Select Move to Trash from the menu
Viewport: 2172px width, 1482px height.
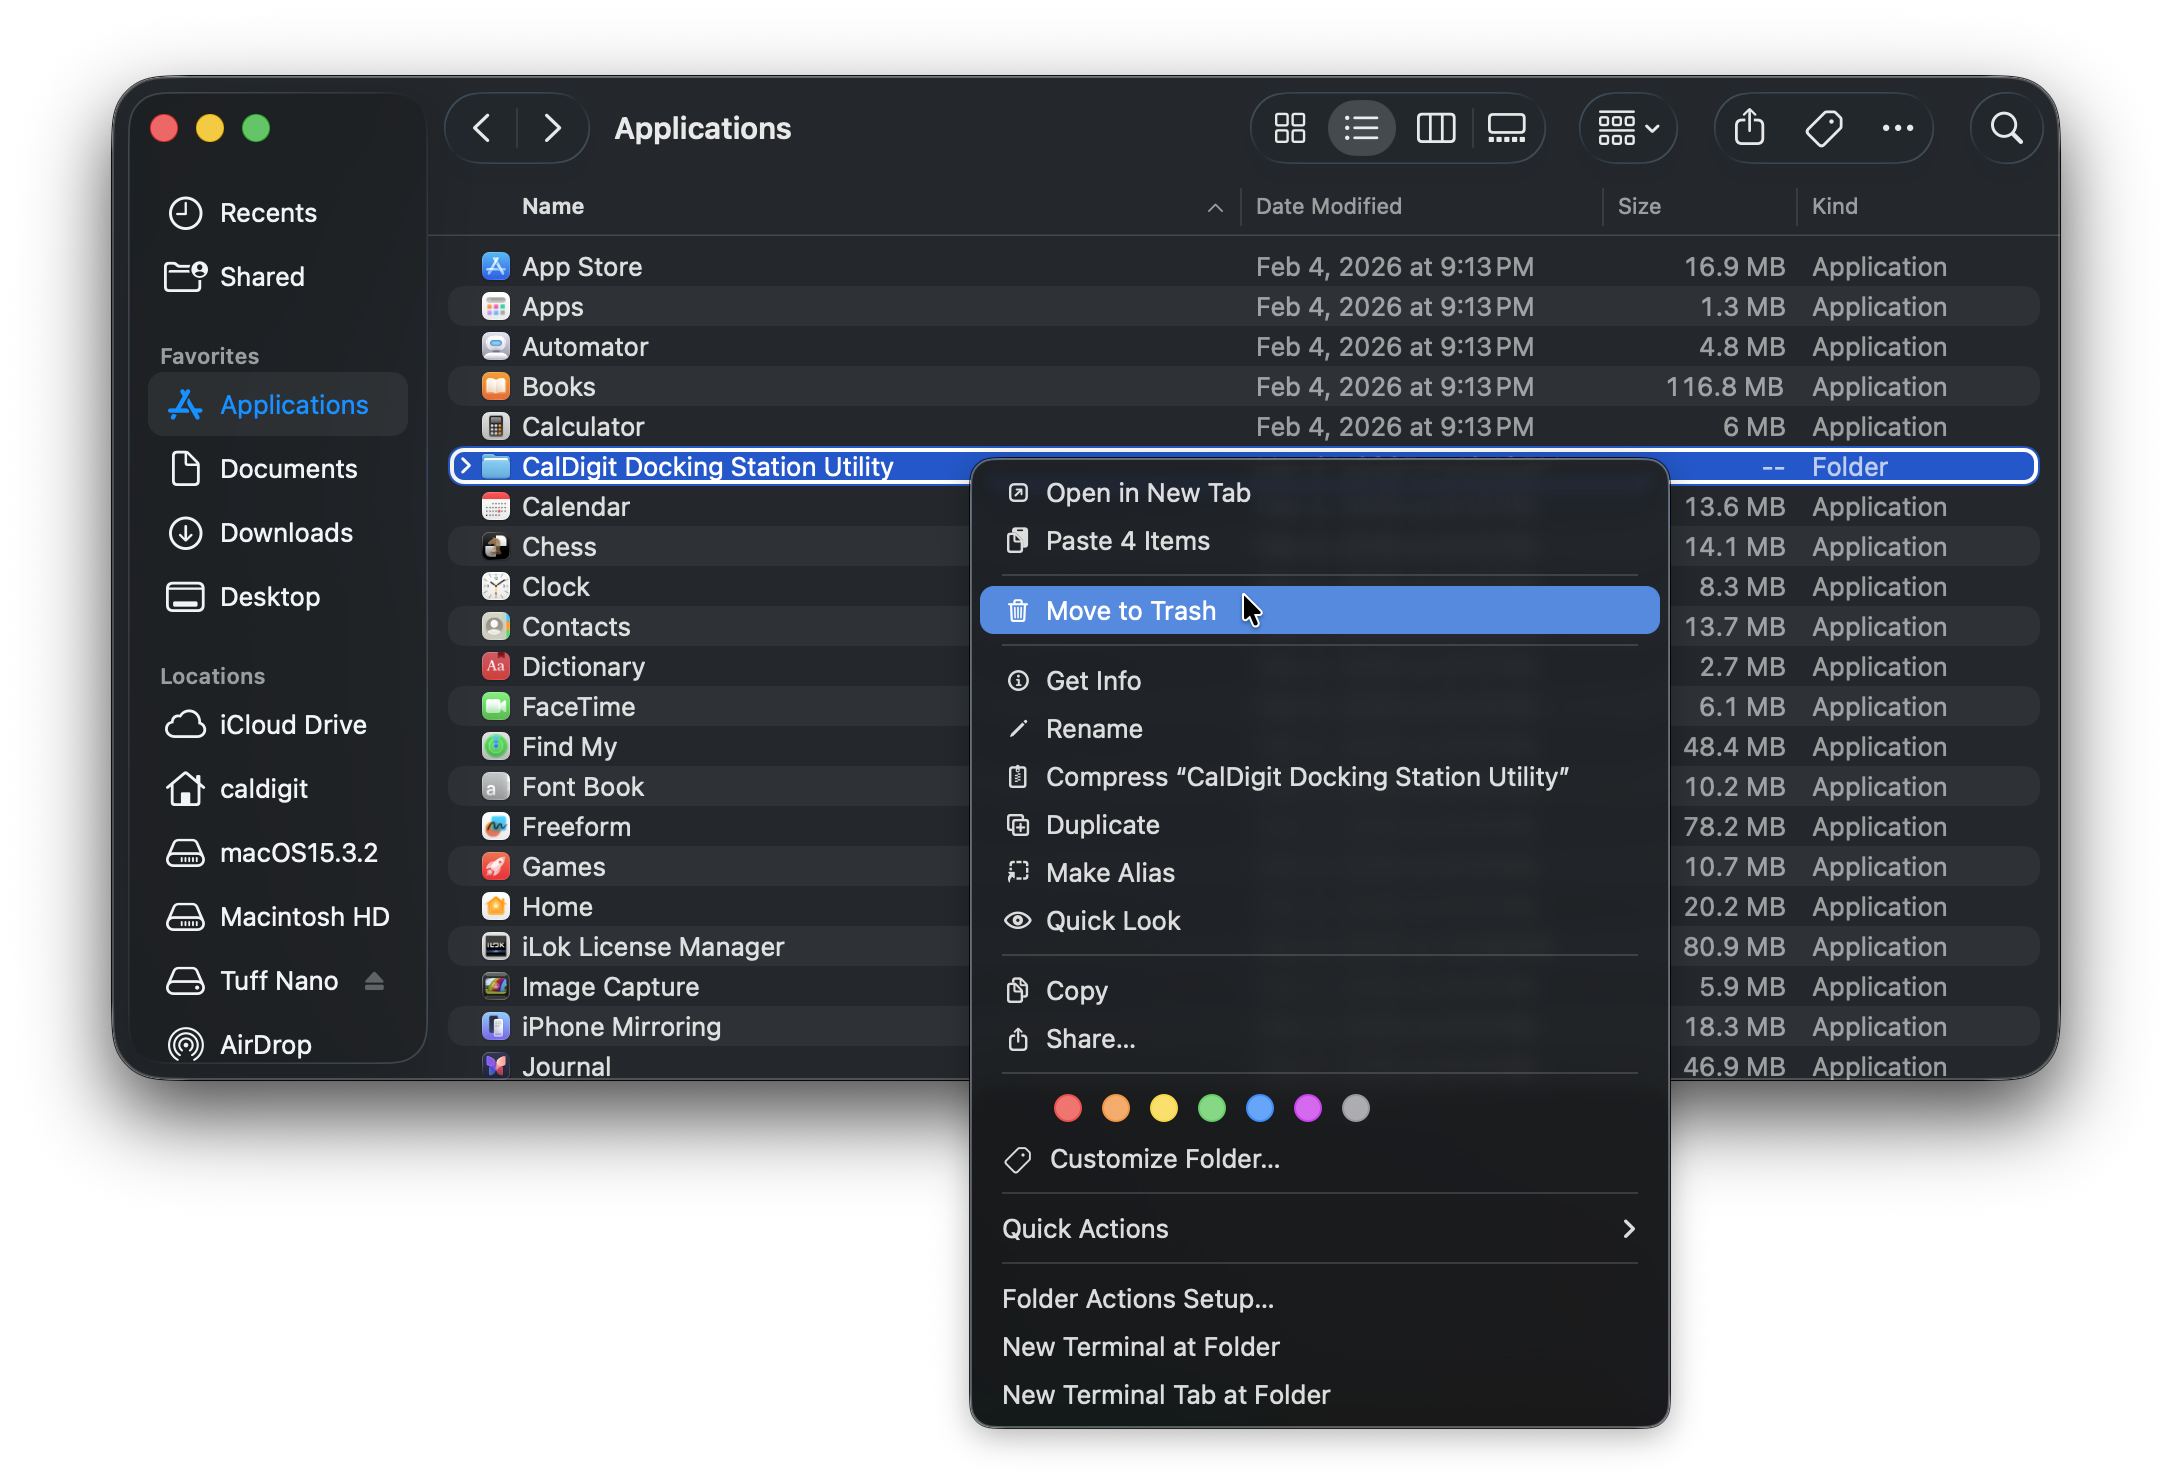click(x=1131, y=610)
